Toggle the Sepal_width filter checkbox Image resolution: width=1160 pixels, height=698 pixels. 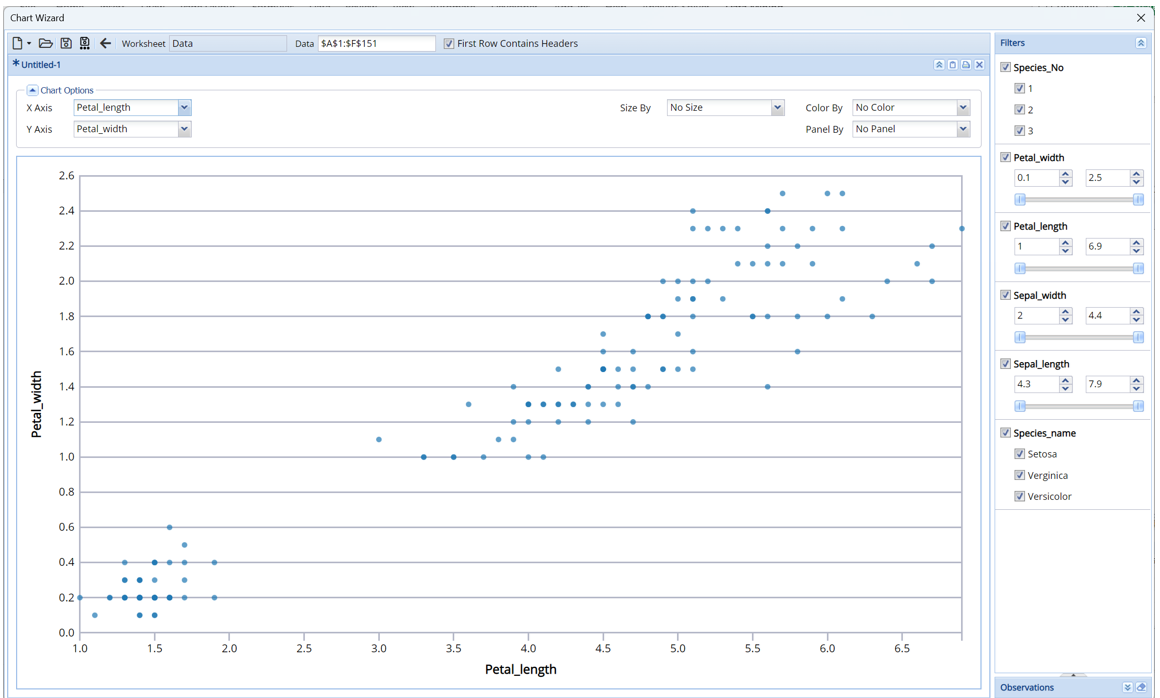pyautogui.click(x=1006, y=295)
